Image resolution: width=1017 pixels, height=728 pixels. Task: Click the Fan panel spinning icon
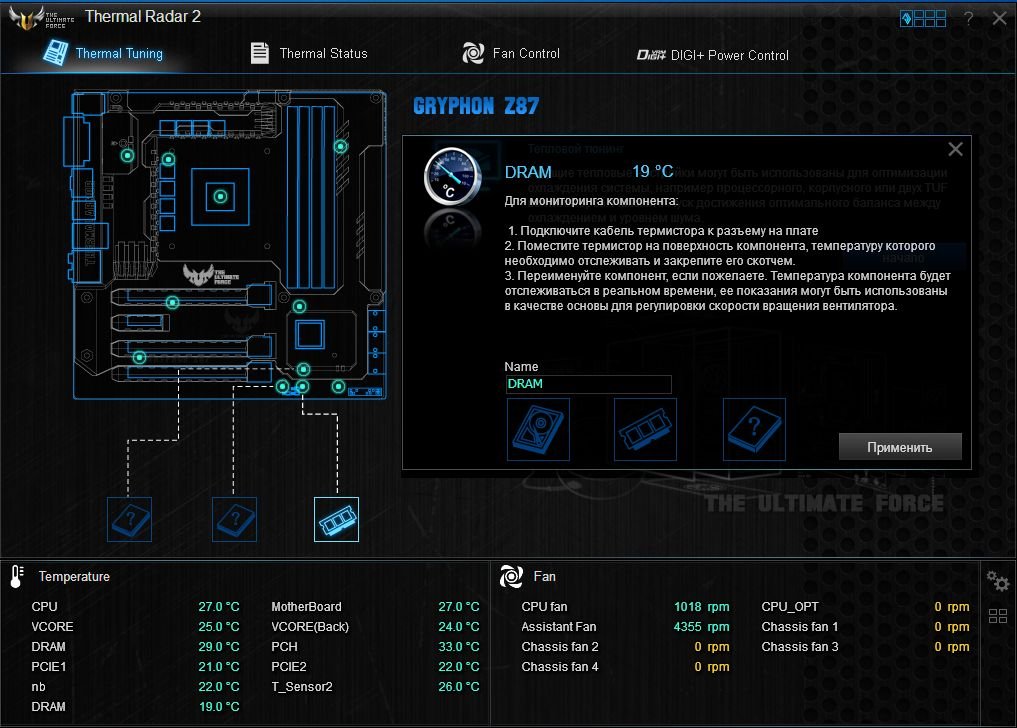[x=511, y=576]
